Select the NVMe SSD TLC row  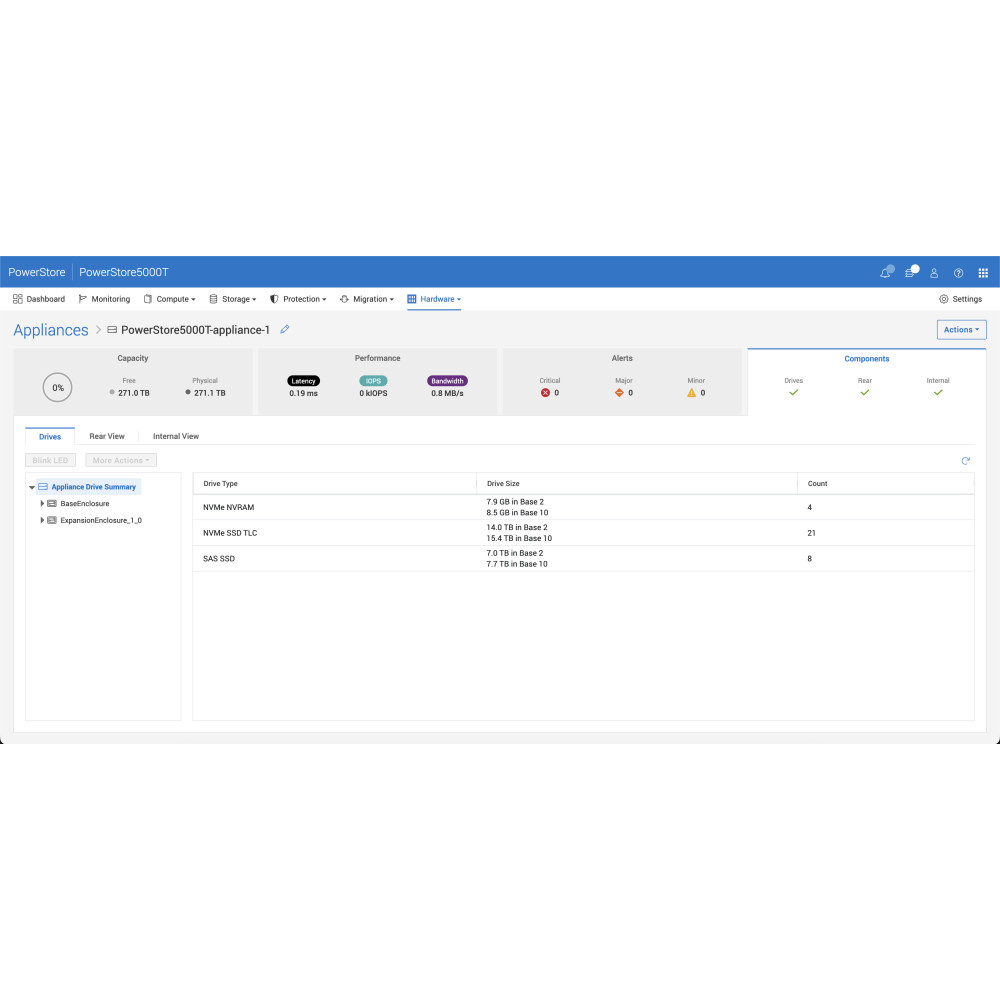583,533
